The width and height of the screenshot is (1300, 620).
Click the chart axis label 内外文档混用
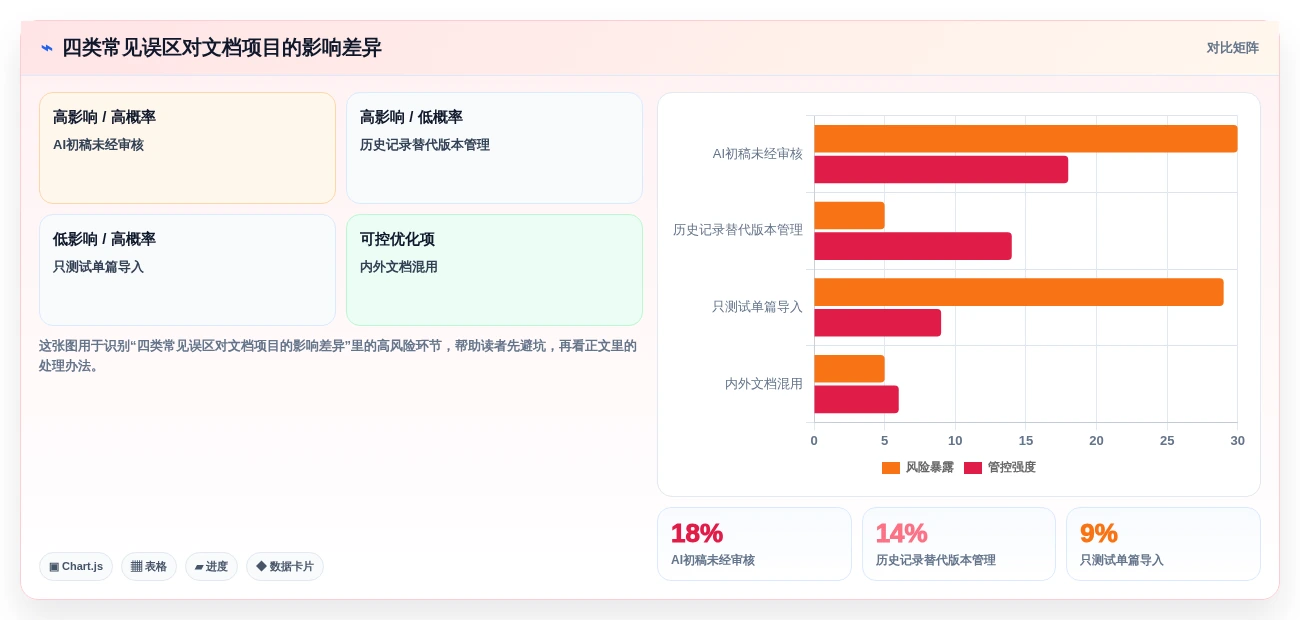(x=764, y=384)
